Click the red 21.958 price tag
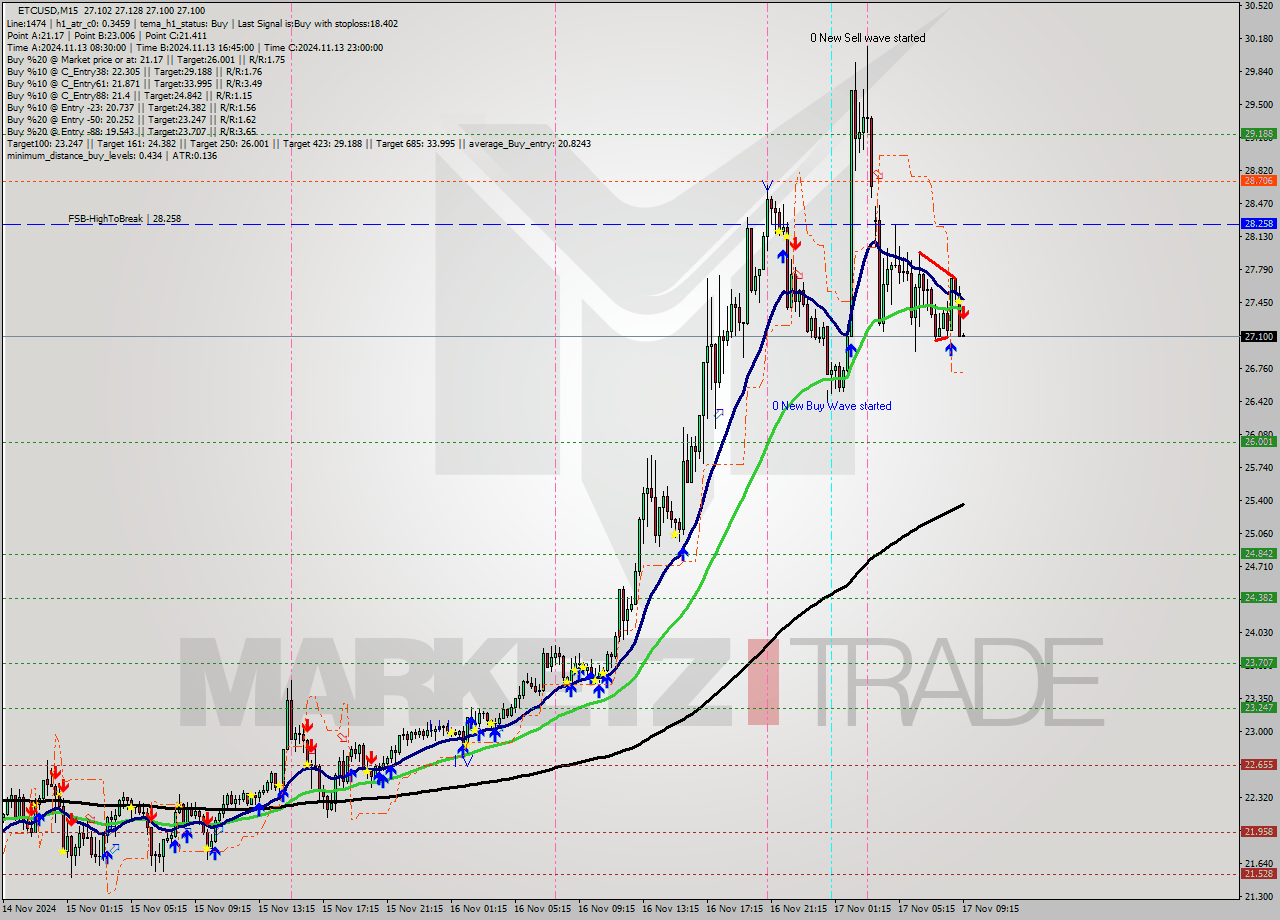The height and width of the screenshot is (920, 1280). [1258, 832]
